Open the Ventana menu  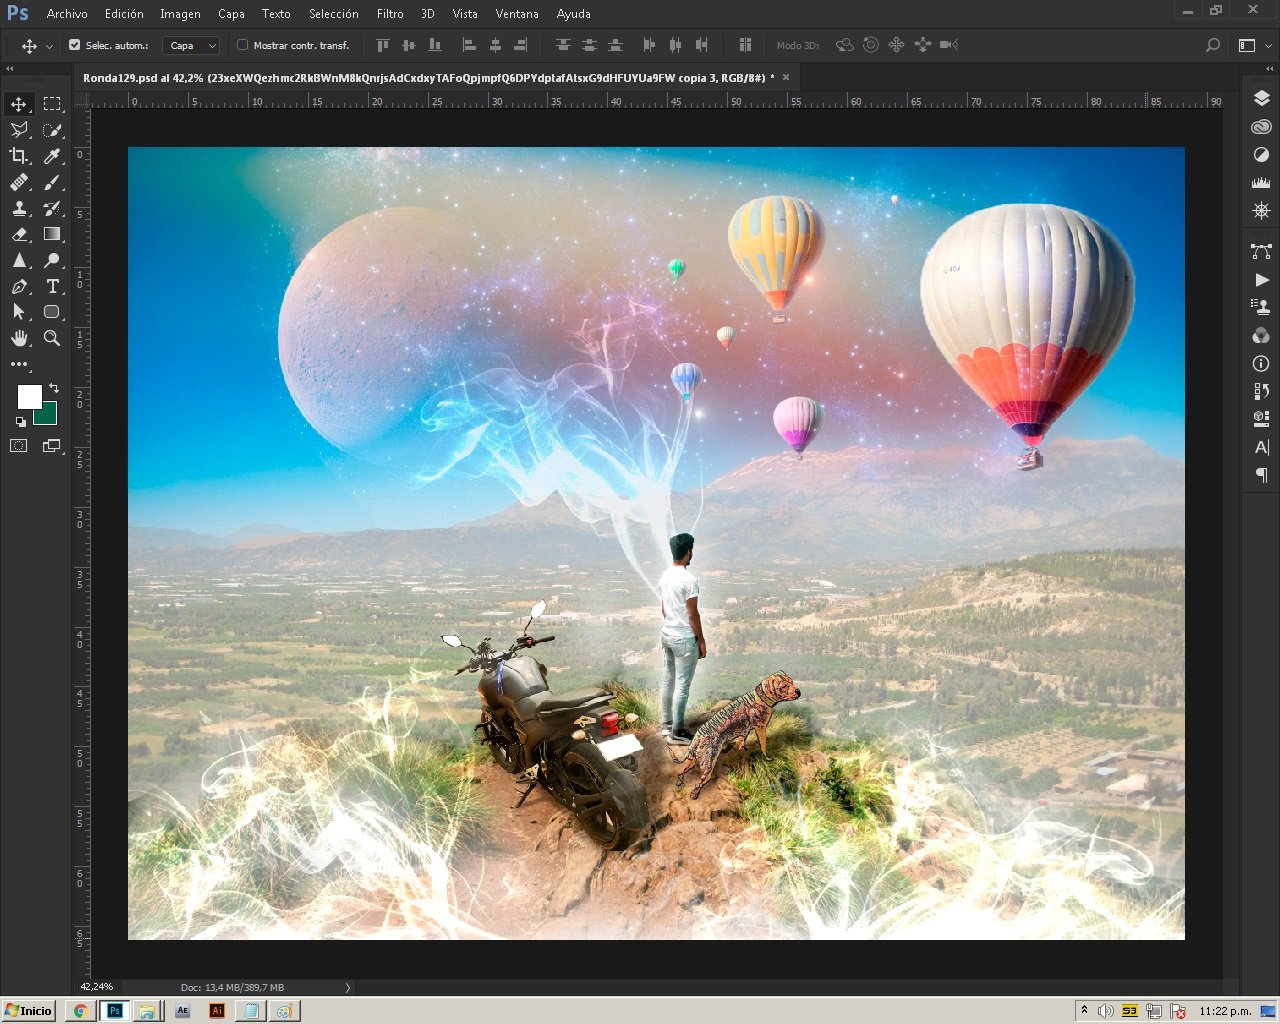click(x=517, y=14)
